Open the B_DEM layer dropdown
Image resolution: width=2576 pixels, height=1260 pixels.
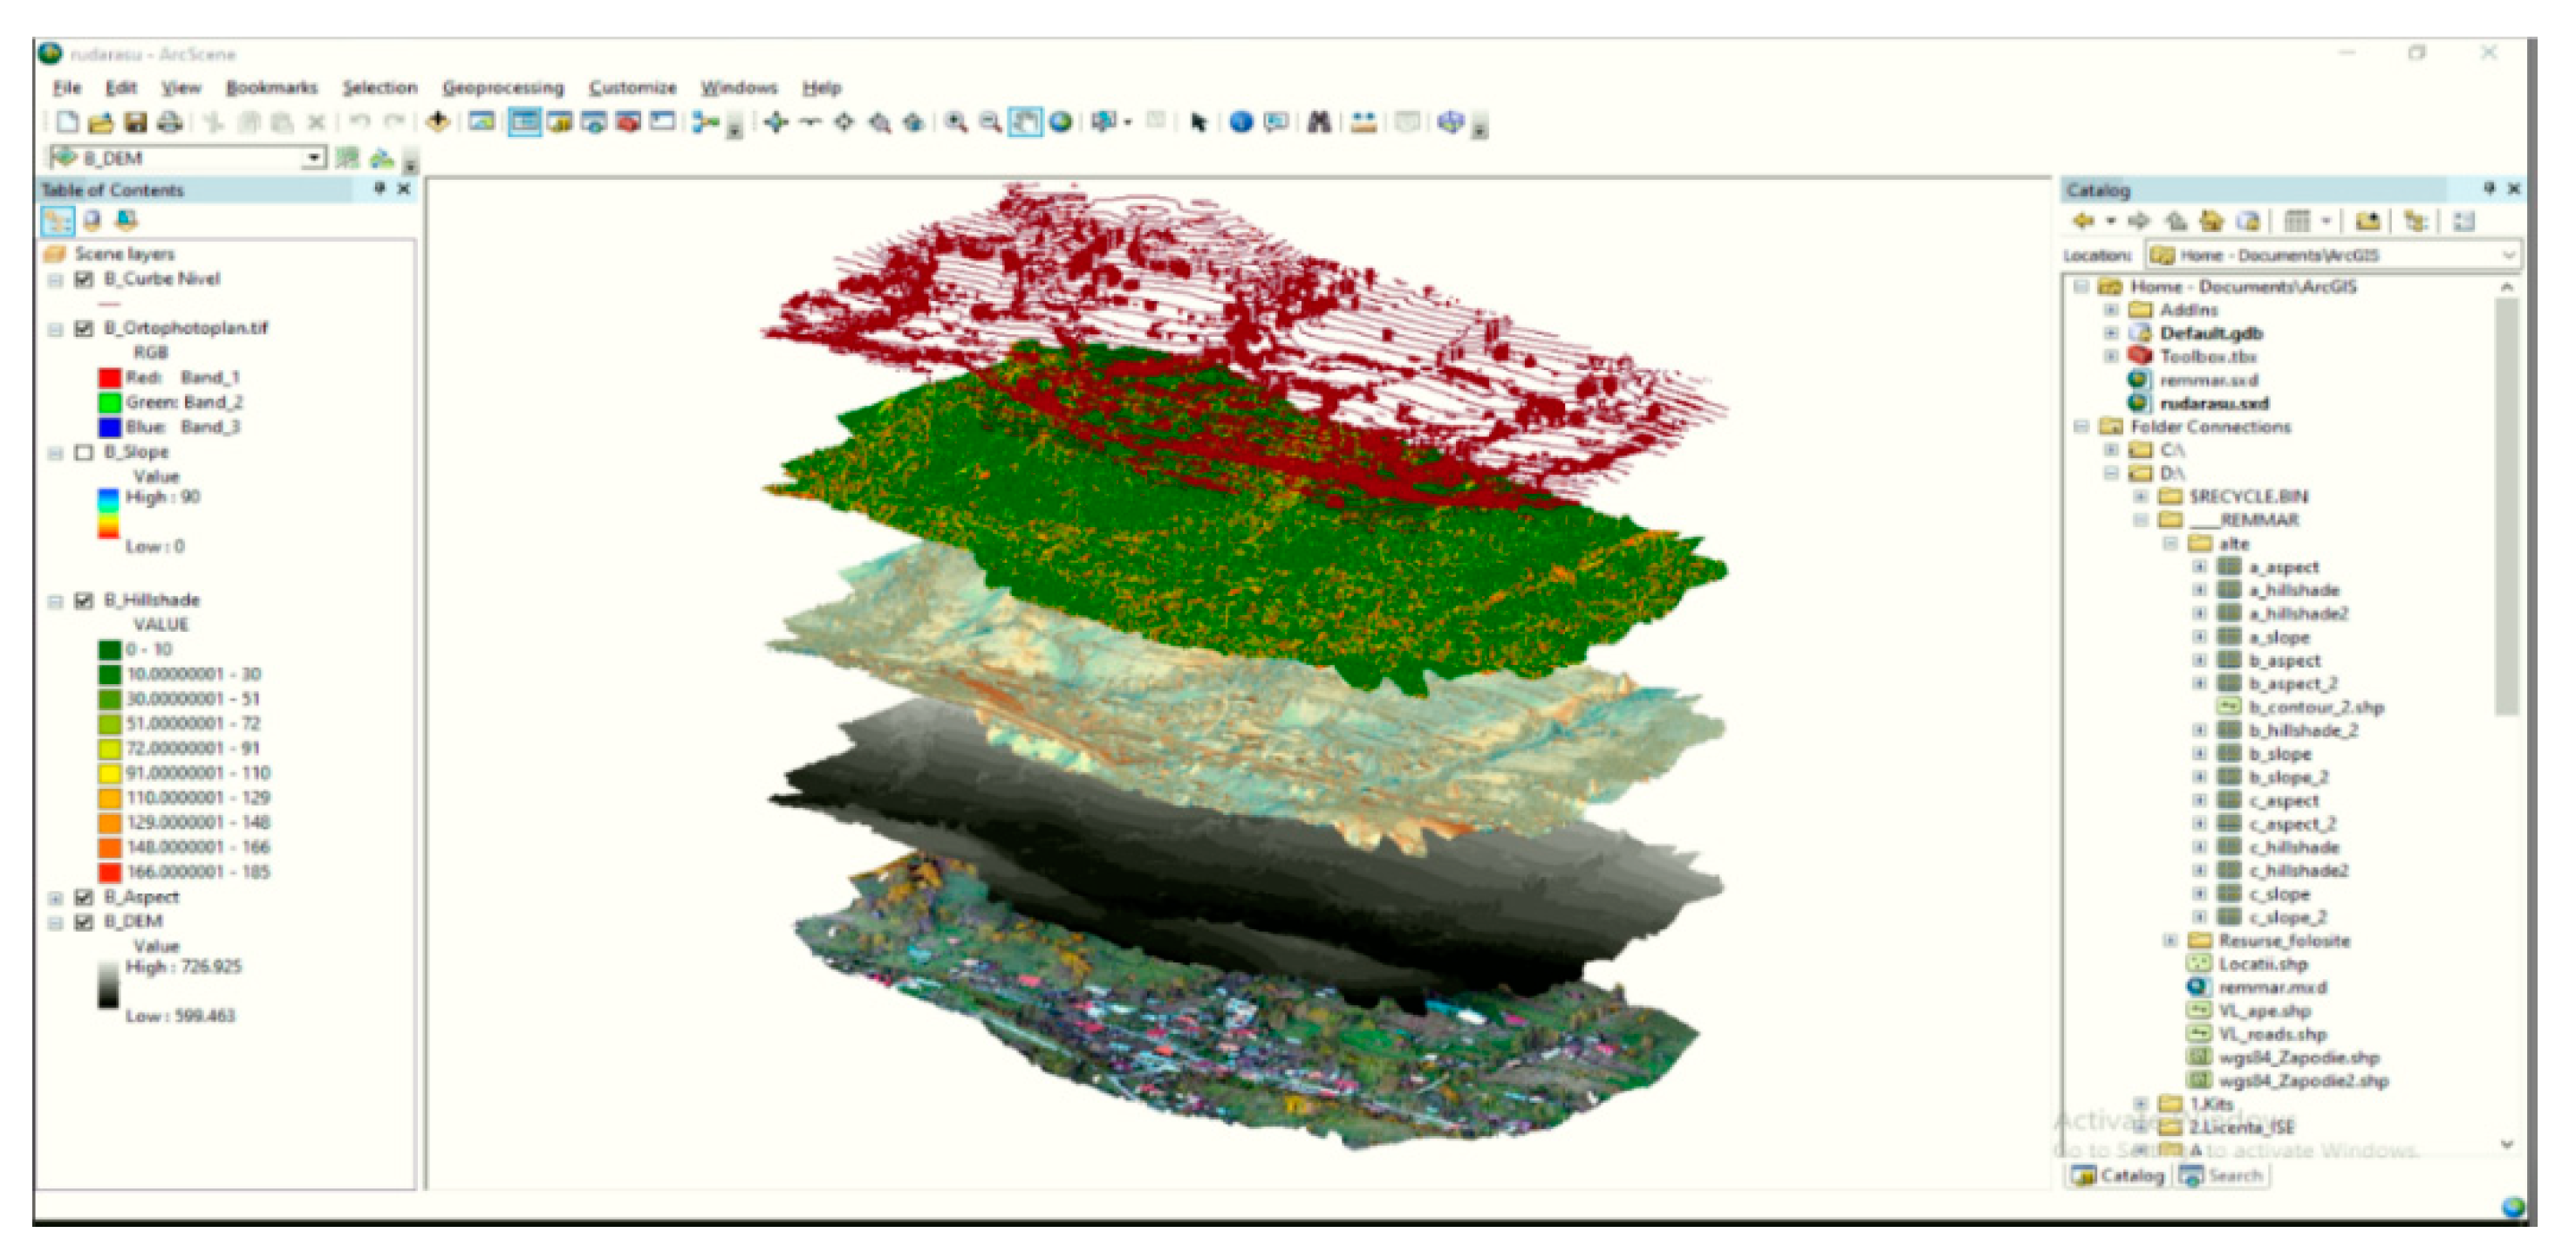(x=314, y=158)
